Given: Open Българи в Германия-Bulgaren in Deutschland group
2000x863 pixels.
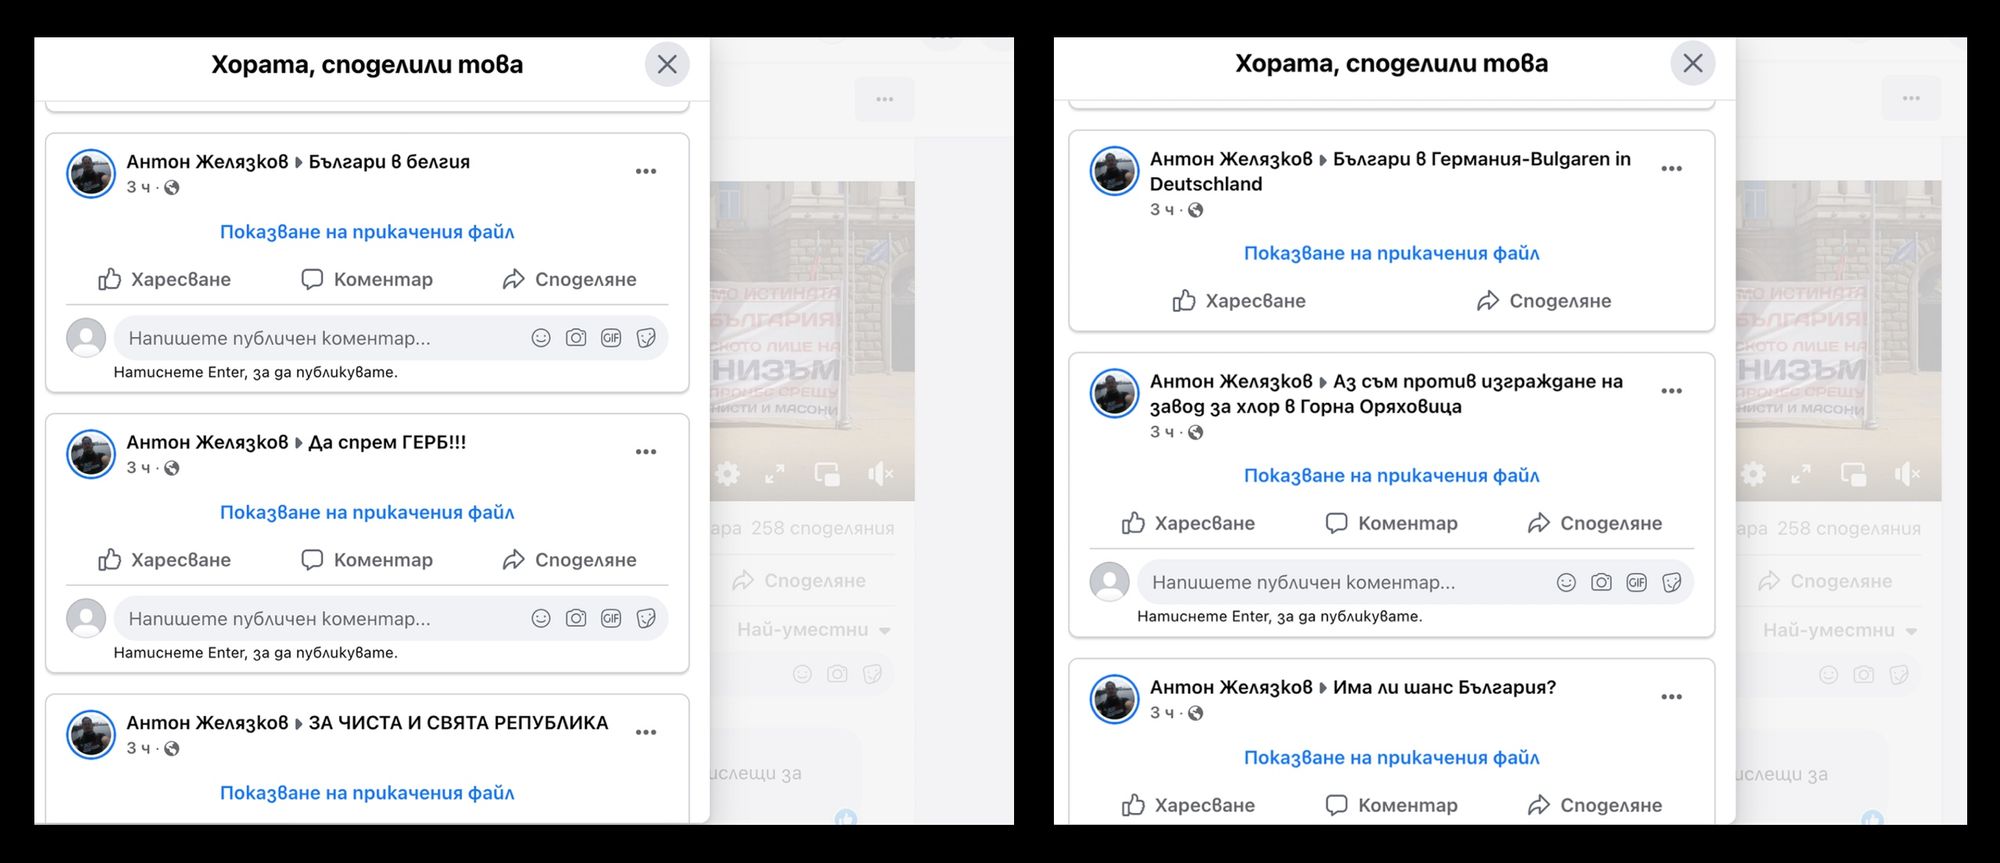Looking at the screenshot, I should [x=1390, y=171].
